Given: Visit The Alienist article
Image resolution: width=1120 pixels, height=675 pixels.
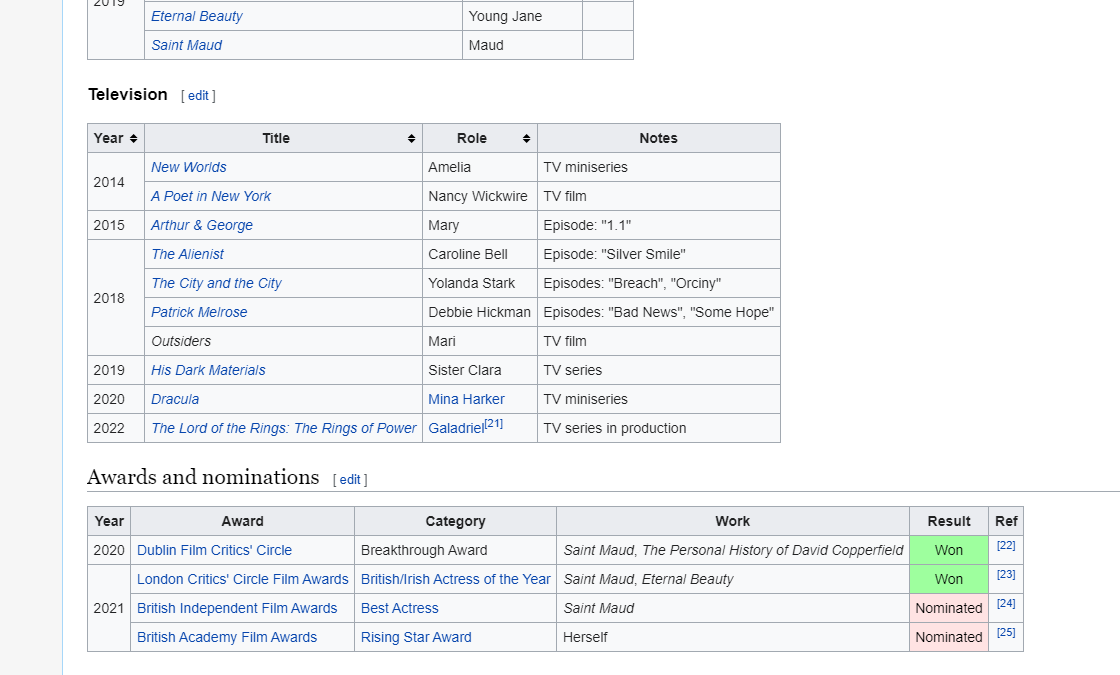Looking at the screenshot, I should 187,254.
